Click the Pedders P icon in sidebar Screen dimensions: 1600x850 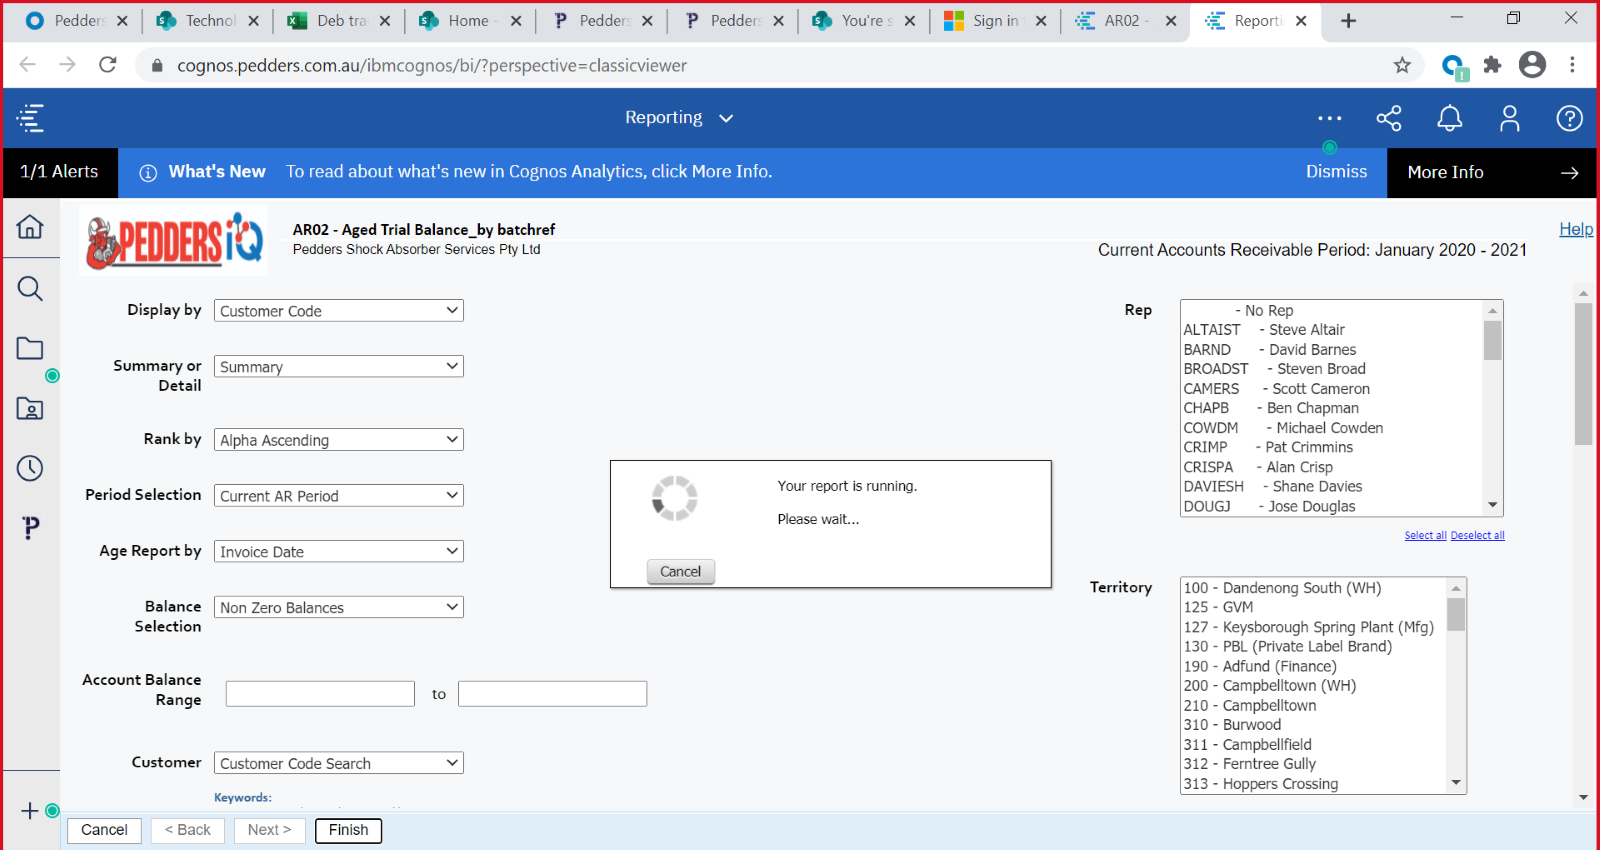click(x=31, y=528)
